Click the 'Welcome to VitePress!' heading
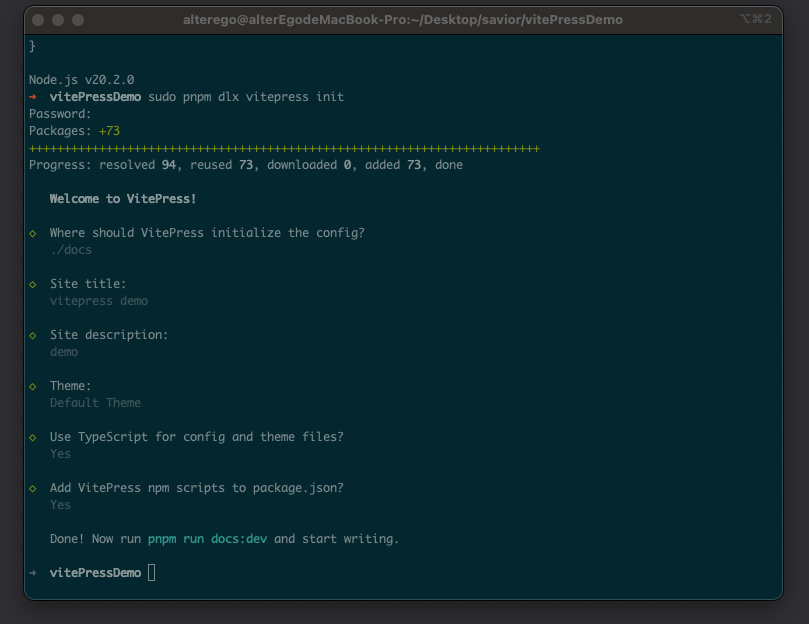The height and width of the screenshot is (624, 809). click(123, 199)
